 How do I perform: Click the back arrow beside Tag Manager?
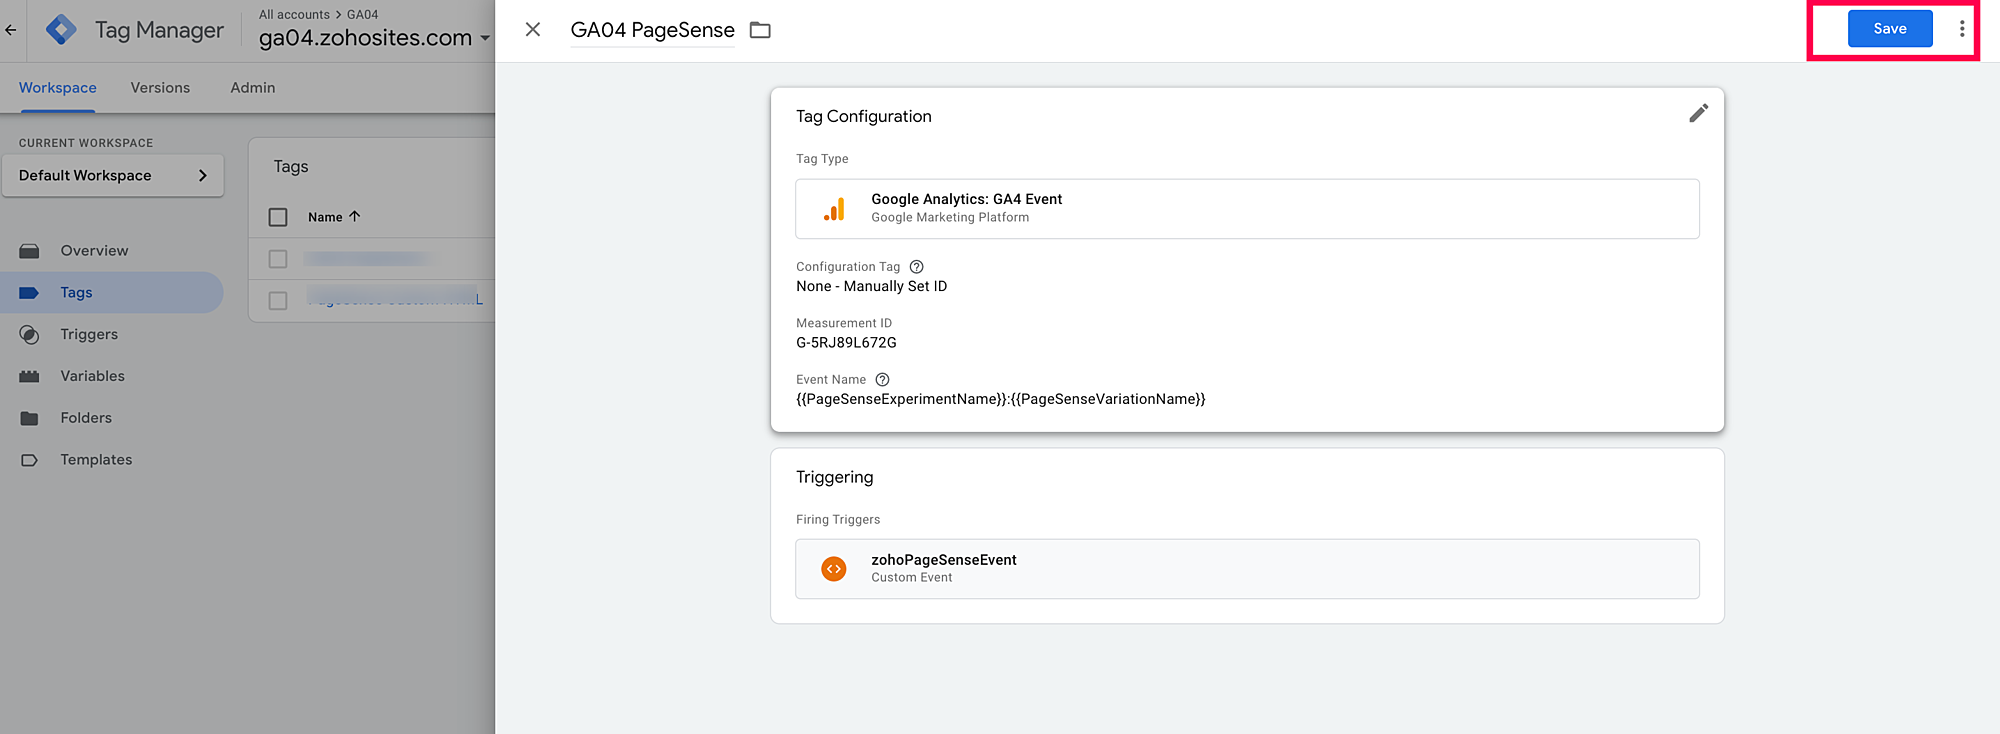tap(11, 30)
